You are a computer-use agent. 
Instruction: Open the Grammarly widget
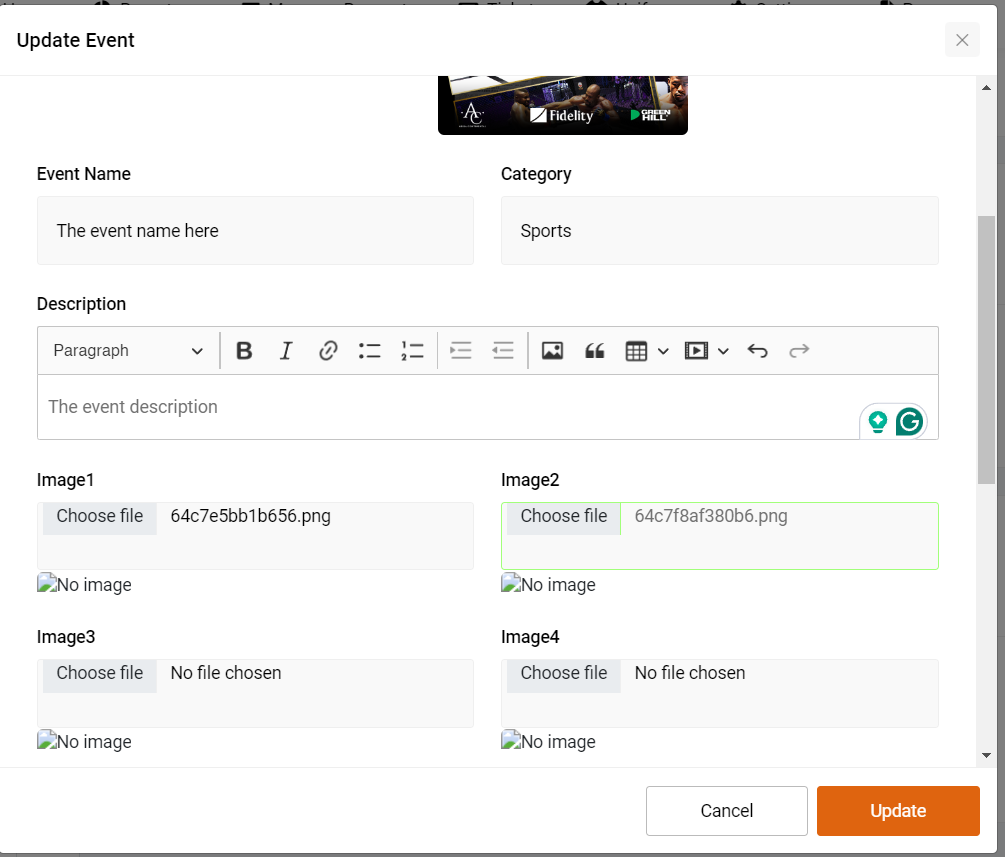point(909,422)
